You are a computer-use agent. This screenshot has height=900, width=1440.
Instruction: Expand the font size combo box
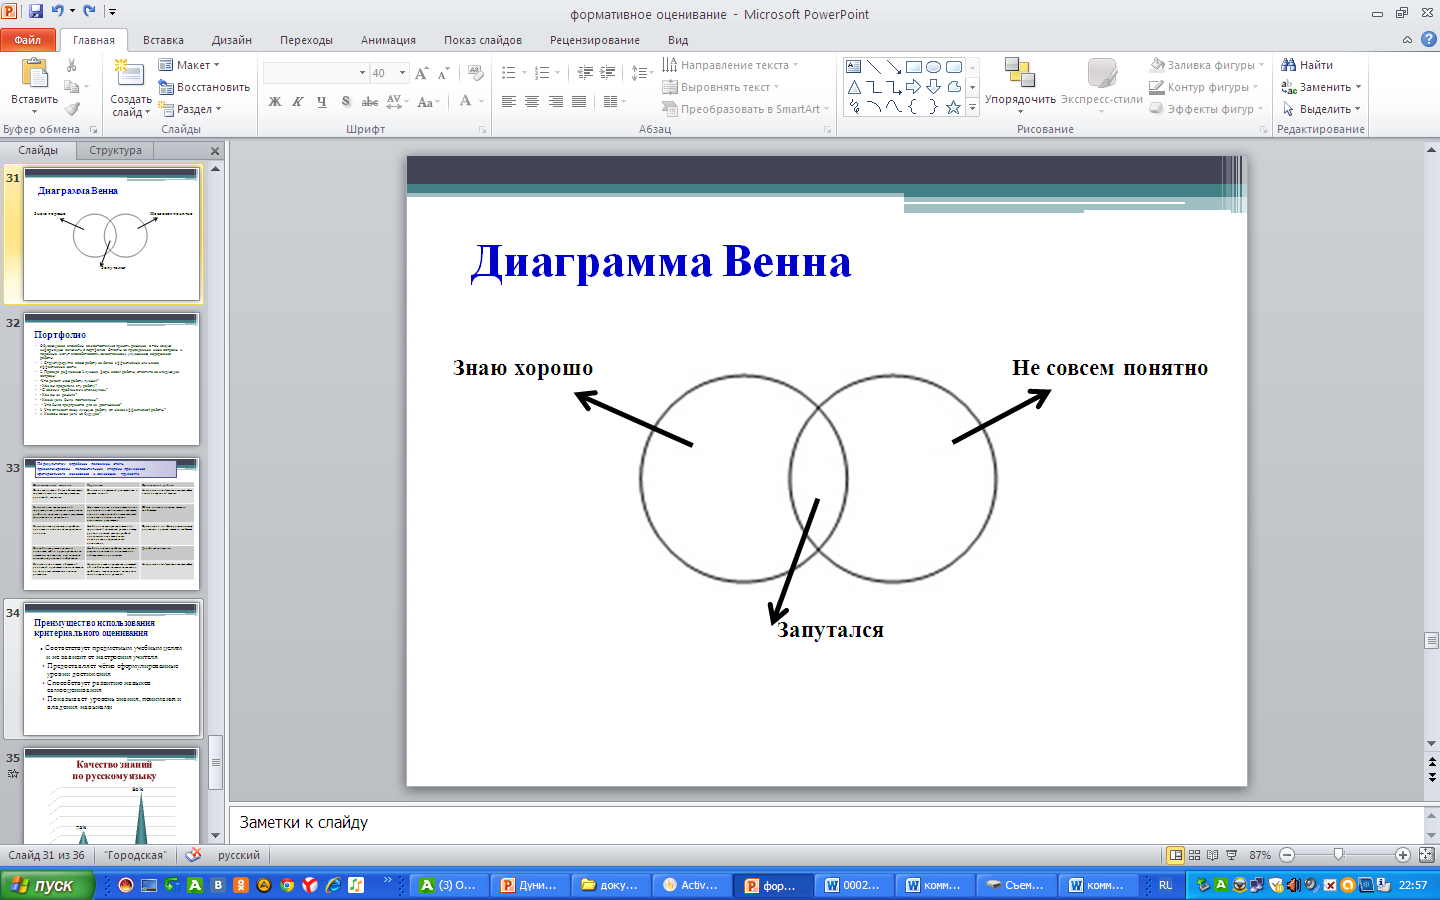403,73
